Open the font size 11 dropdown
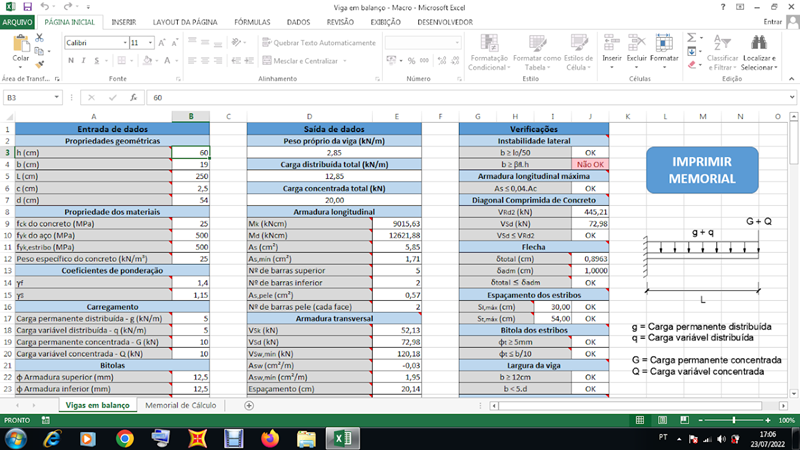The image size is (800, 450). [x=151, y=43]
